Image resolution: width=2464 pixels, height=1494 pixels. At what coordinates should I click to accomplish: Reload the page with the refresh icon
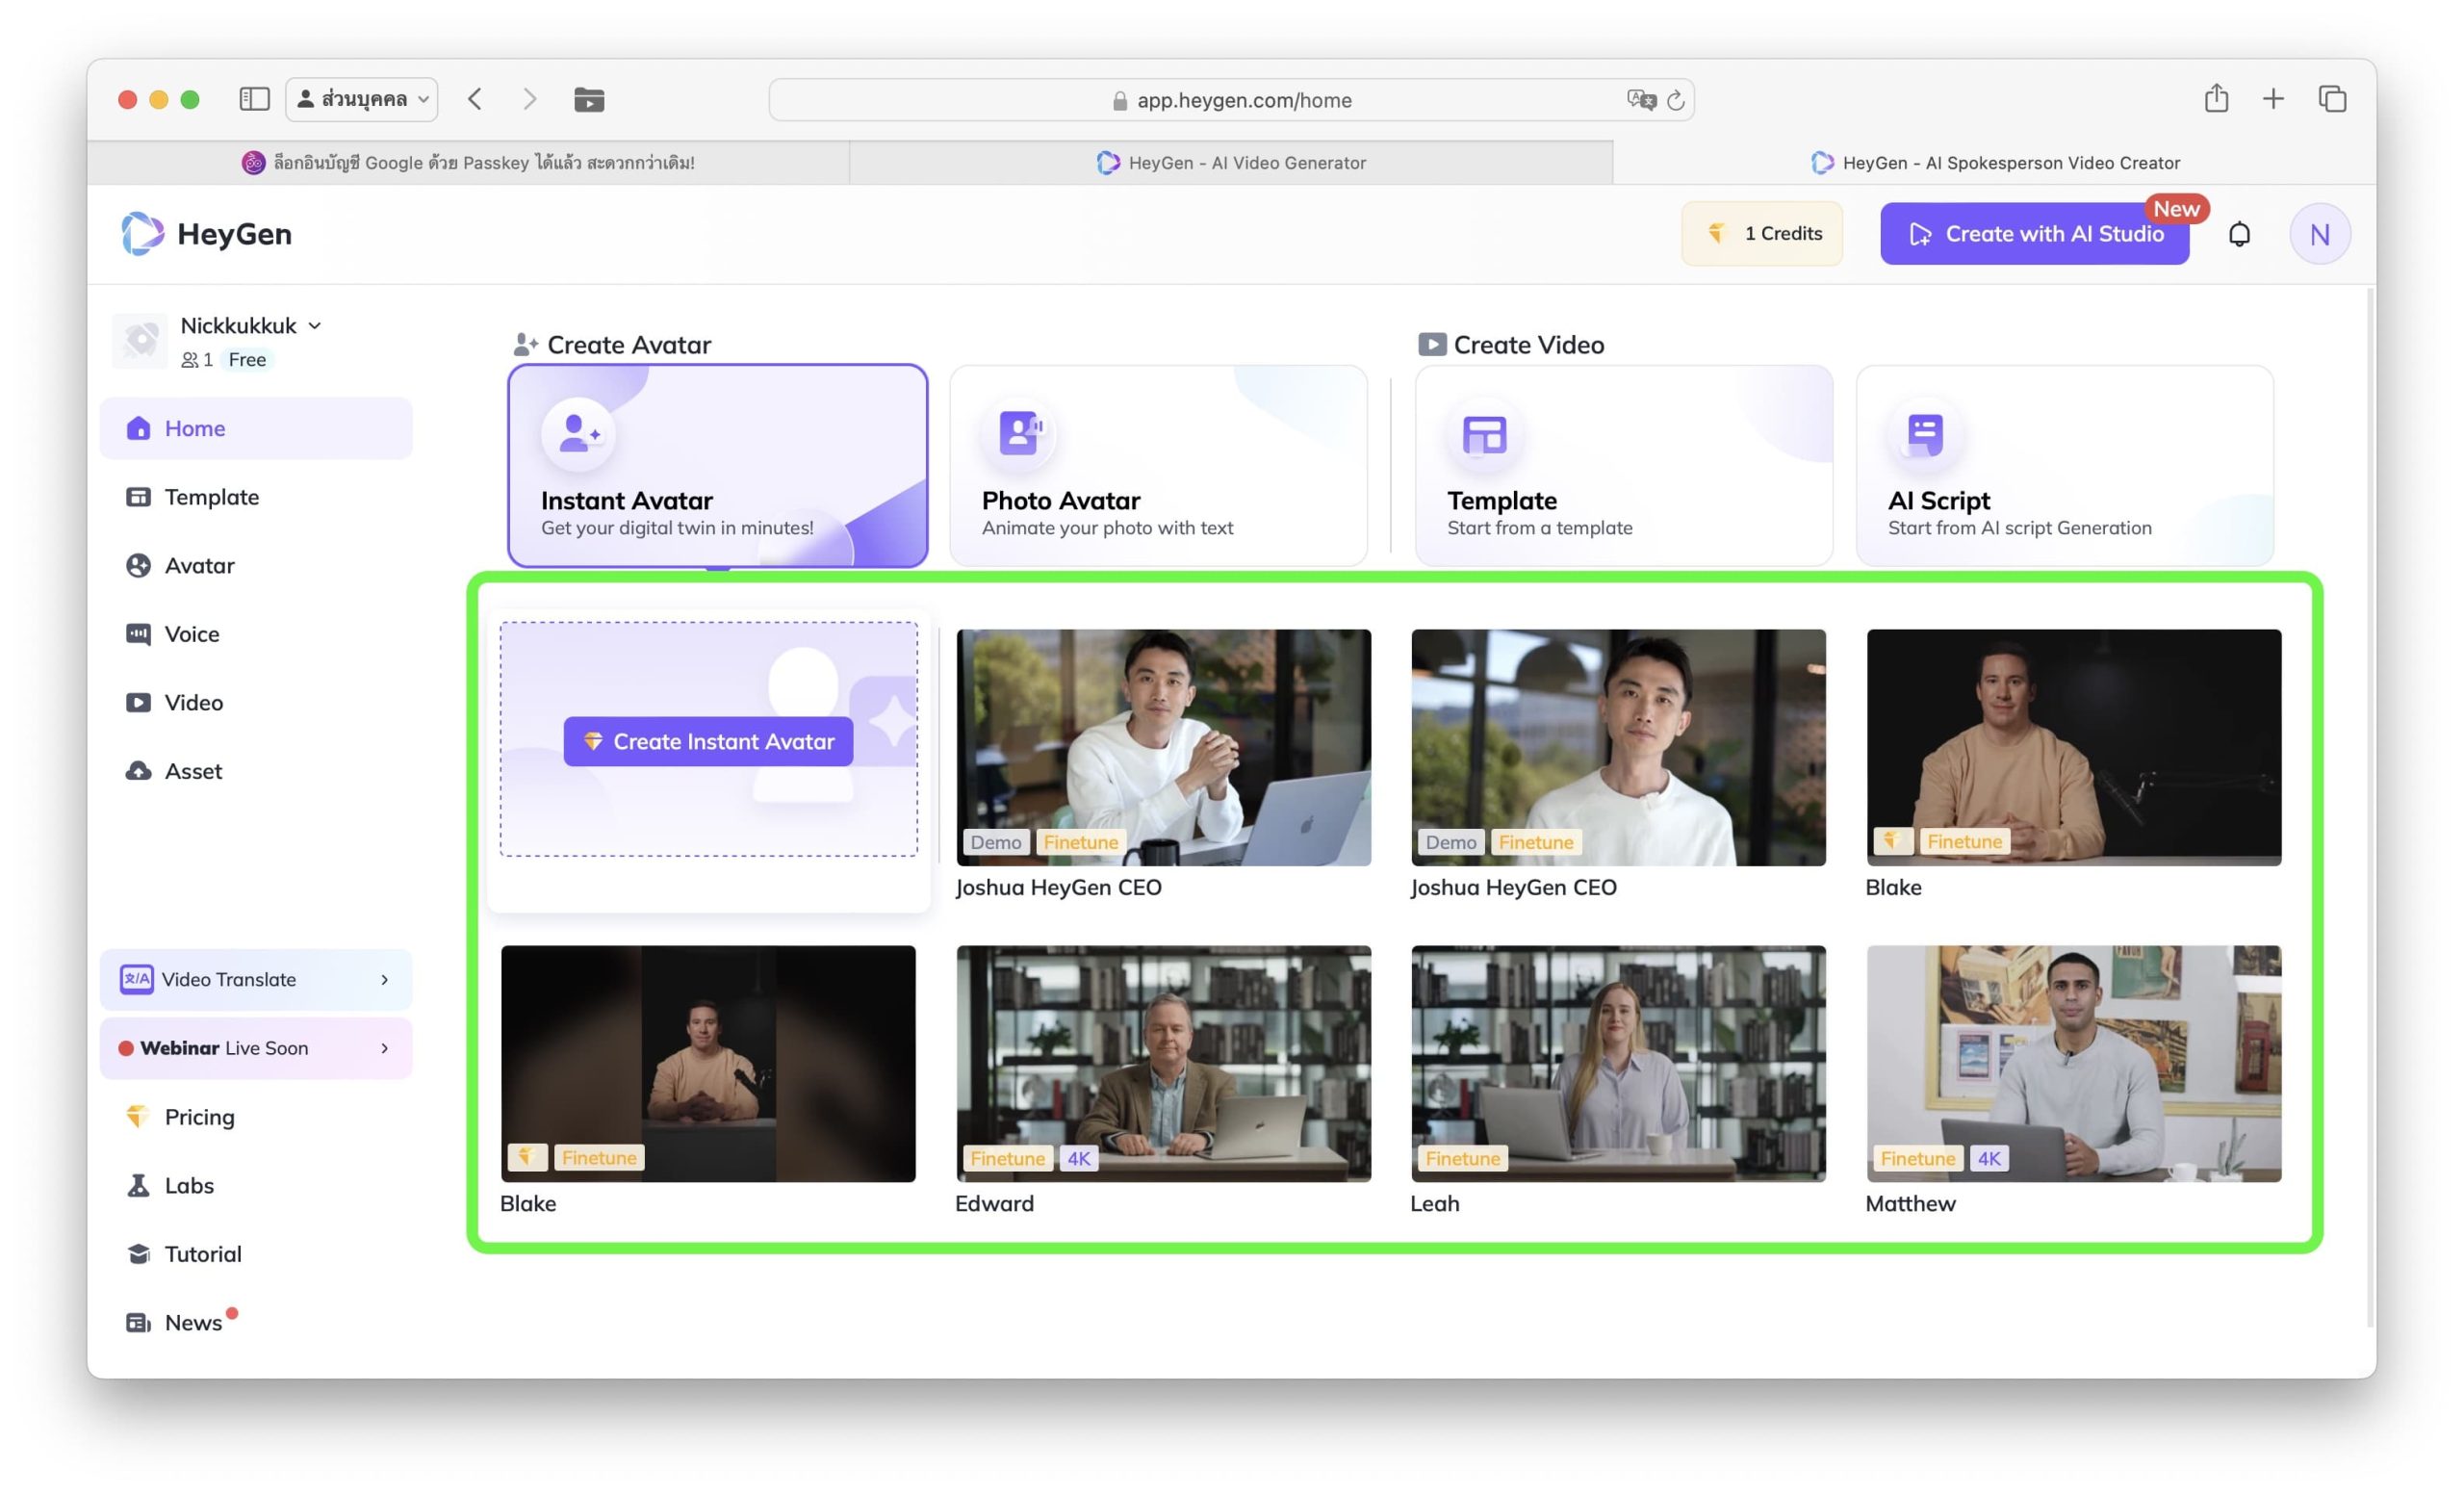point(1677,100)
